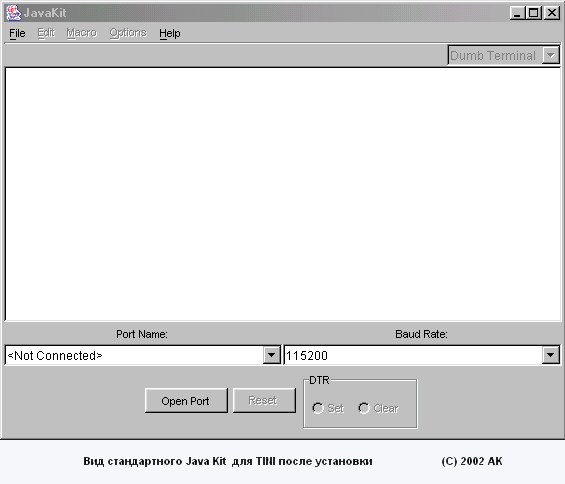Image resolution: width=565 pixels, height=484 pixels.
Task: Click the JavaKit application icon in title bar
Action: pos(13,13)
